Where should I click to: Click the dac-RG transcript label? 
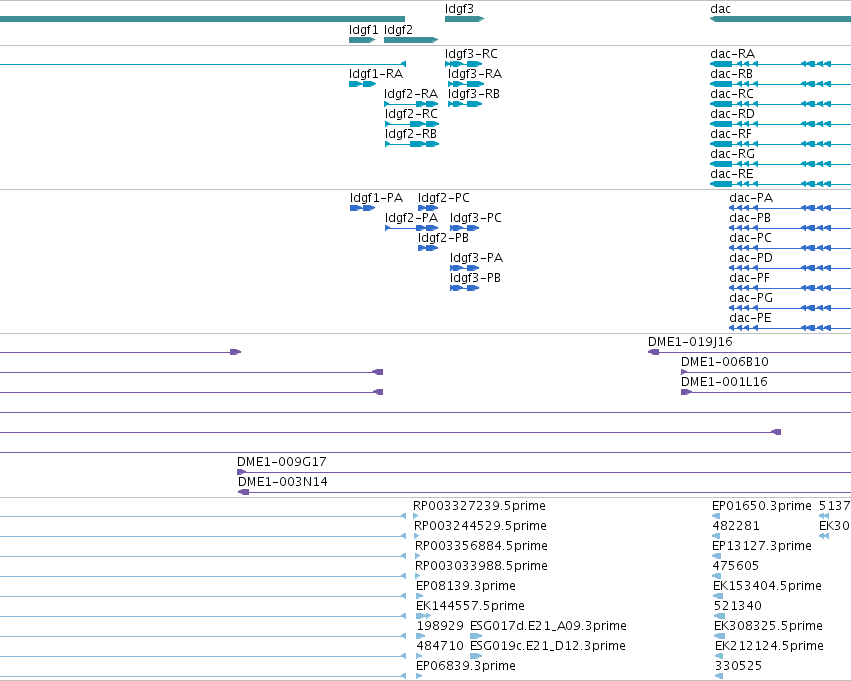coord(732,154)
